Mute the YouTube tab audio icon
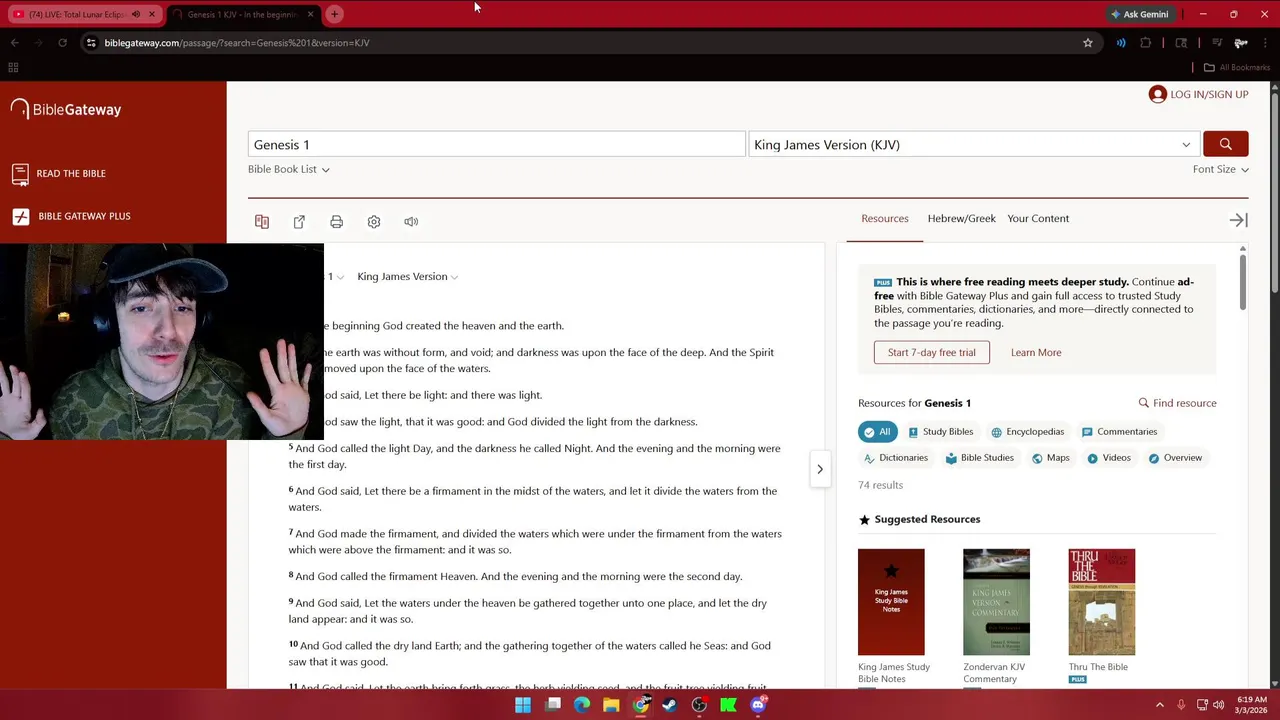The image size is (1280, 720). [x=136, y=14]
